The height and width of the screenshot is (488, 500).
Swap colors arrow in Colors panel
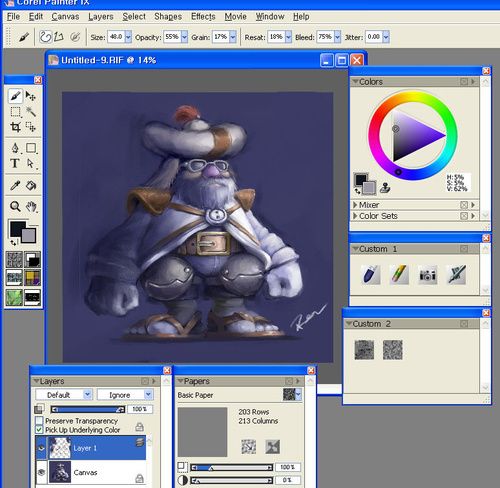coord(357,191)
